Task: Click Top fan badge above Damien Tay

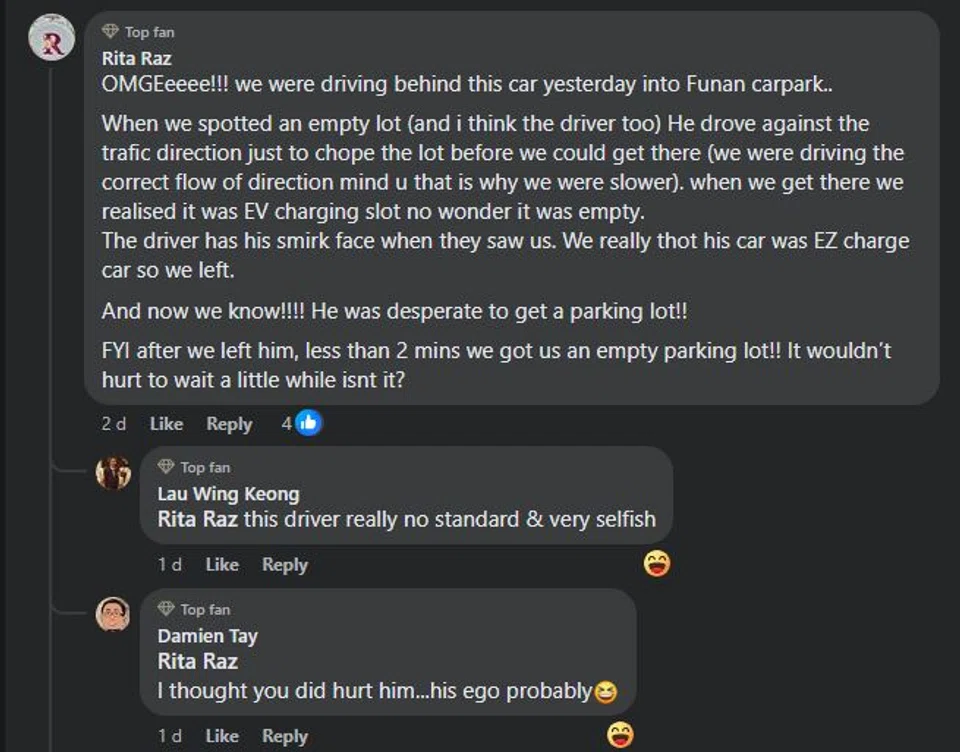Action: tap(194, 609)
